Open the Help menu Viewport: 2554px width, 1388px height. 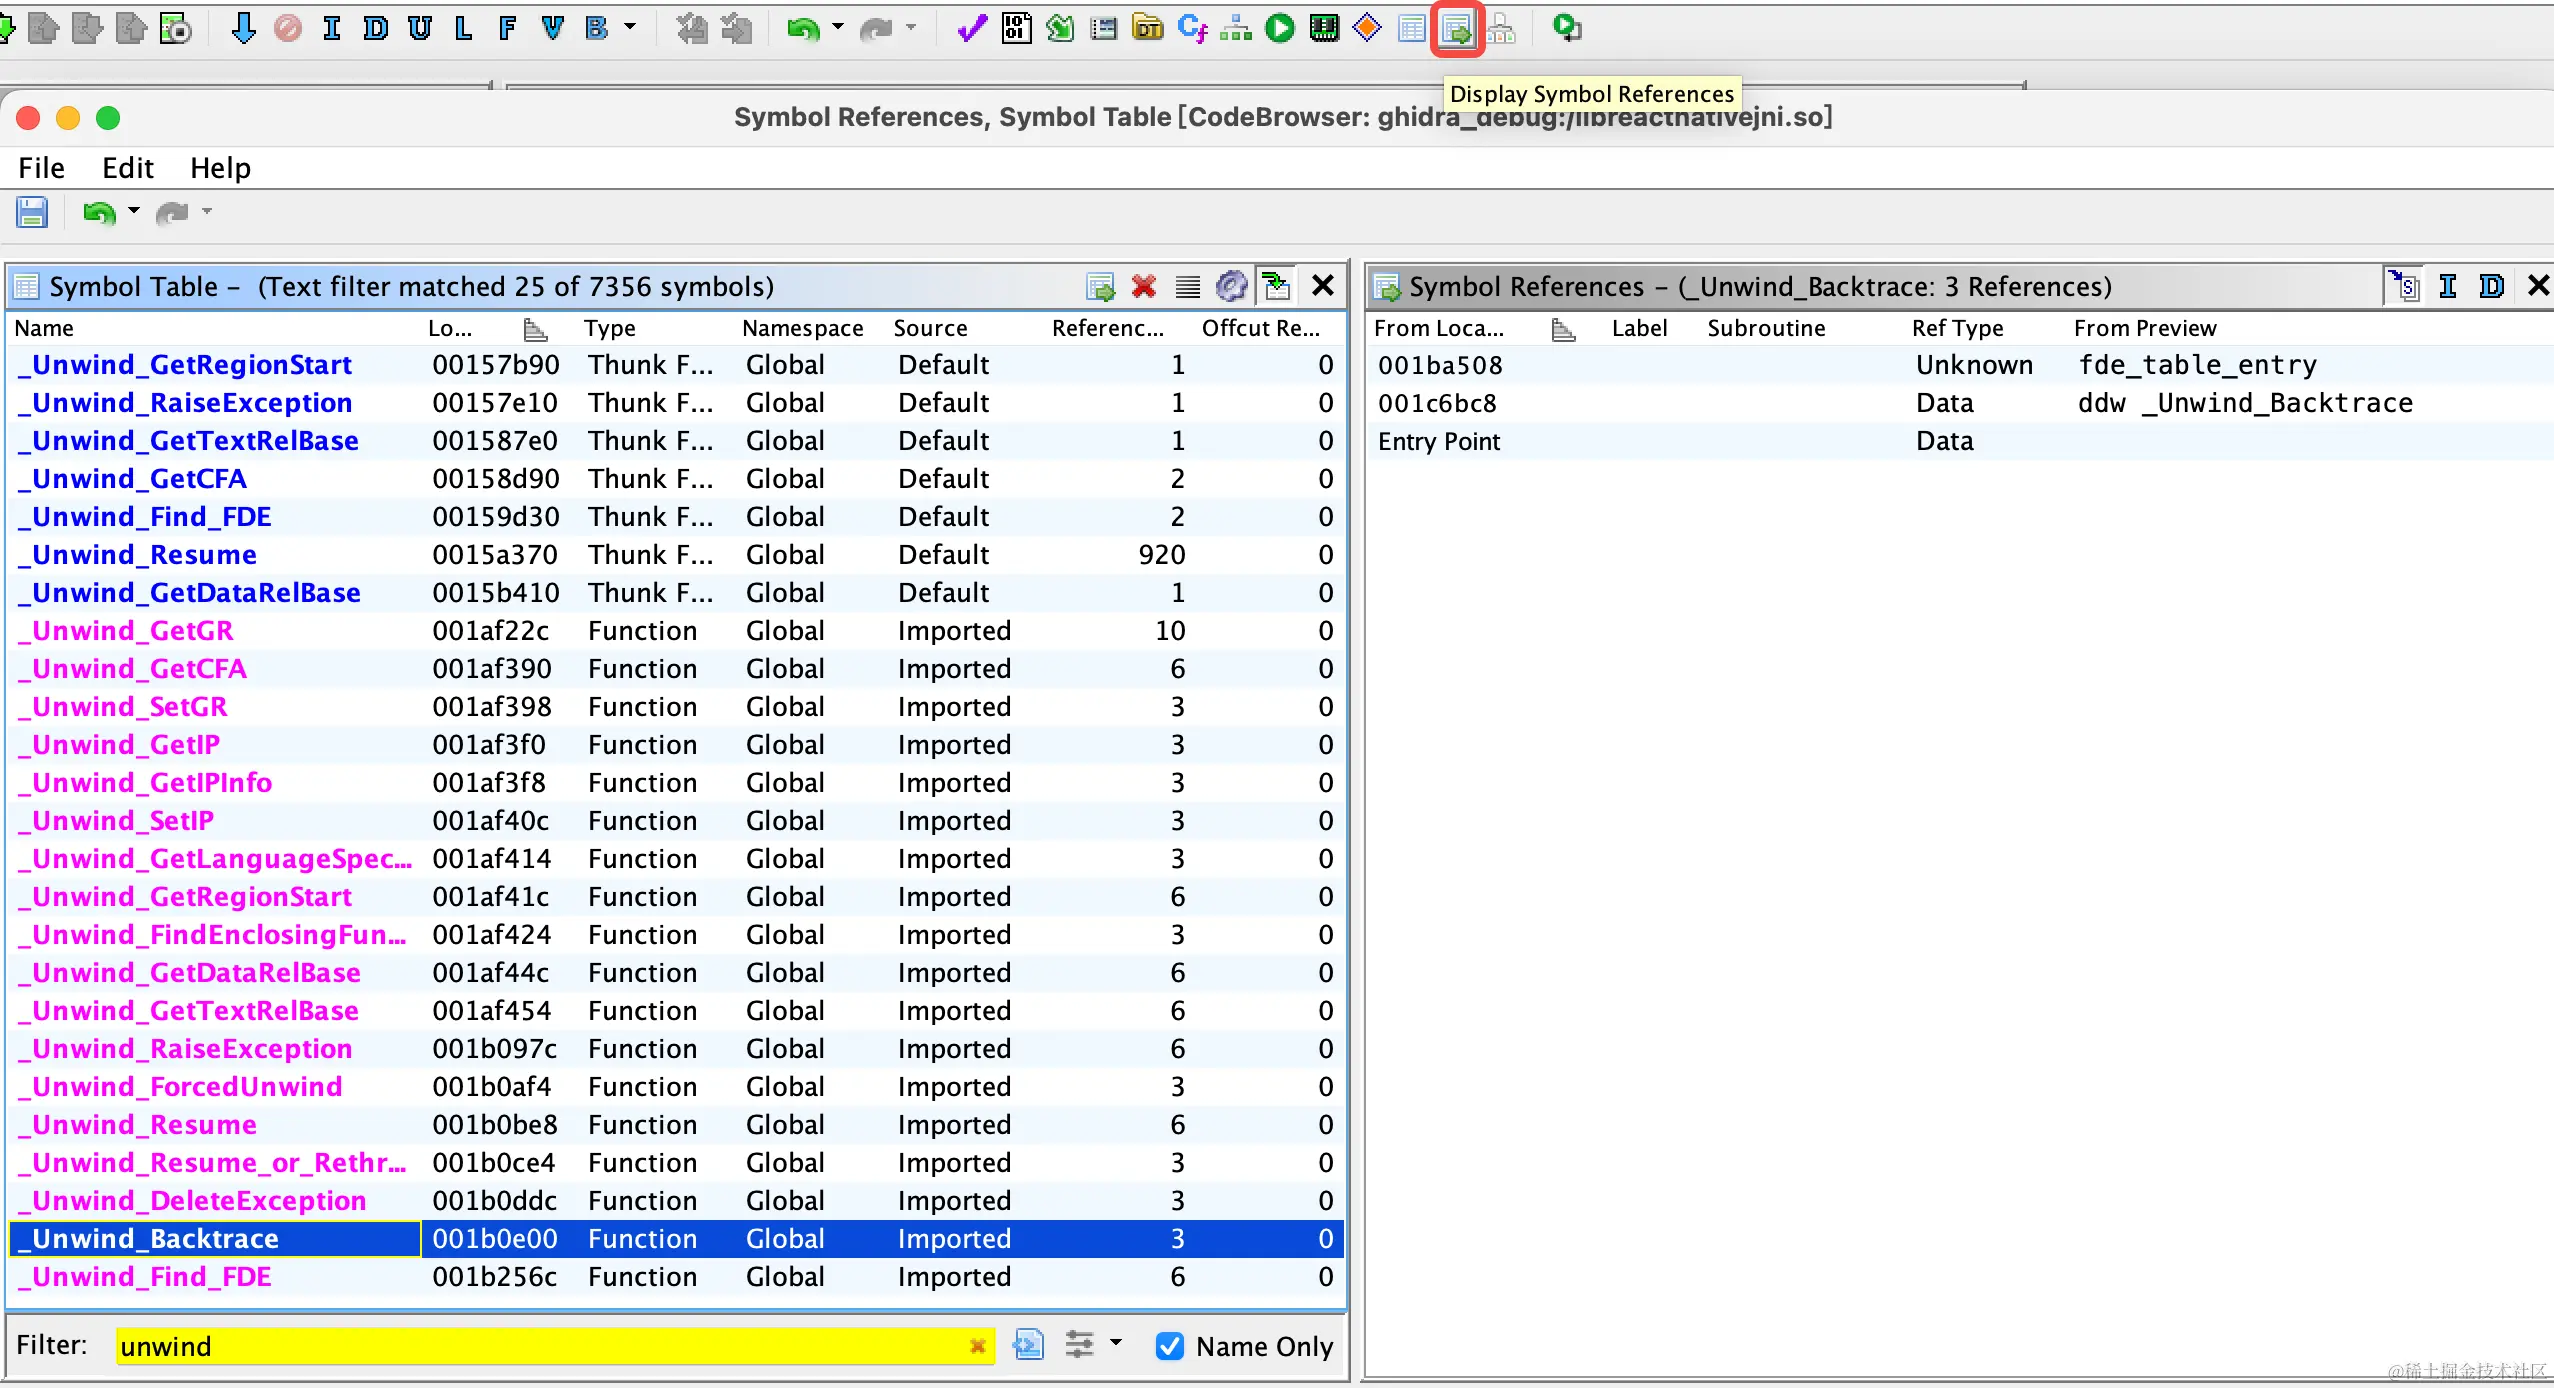220,168
